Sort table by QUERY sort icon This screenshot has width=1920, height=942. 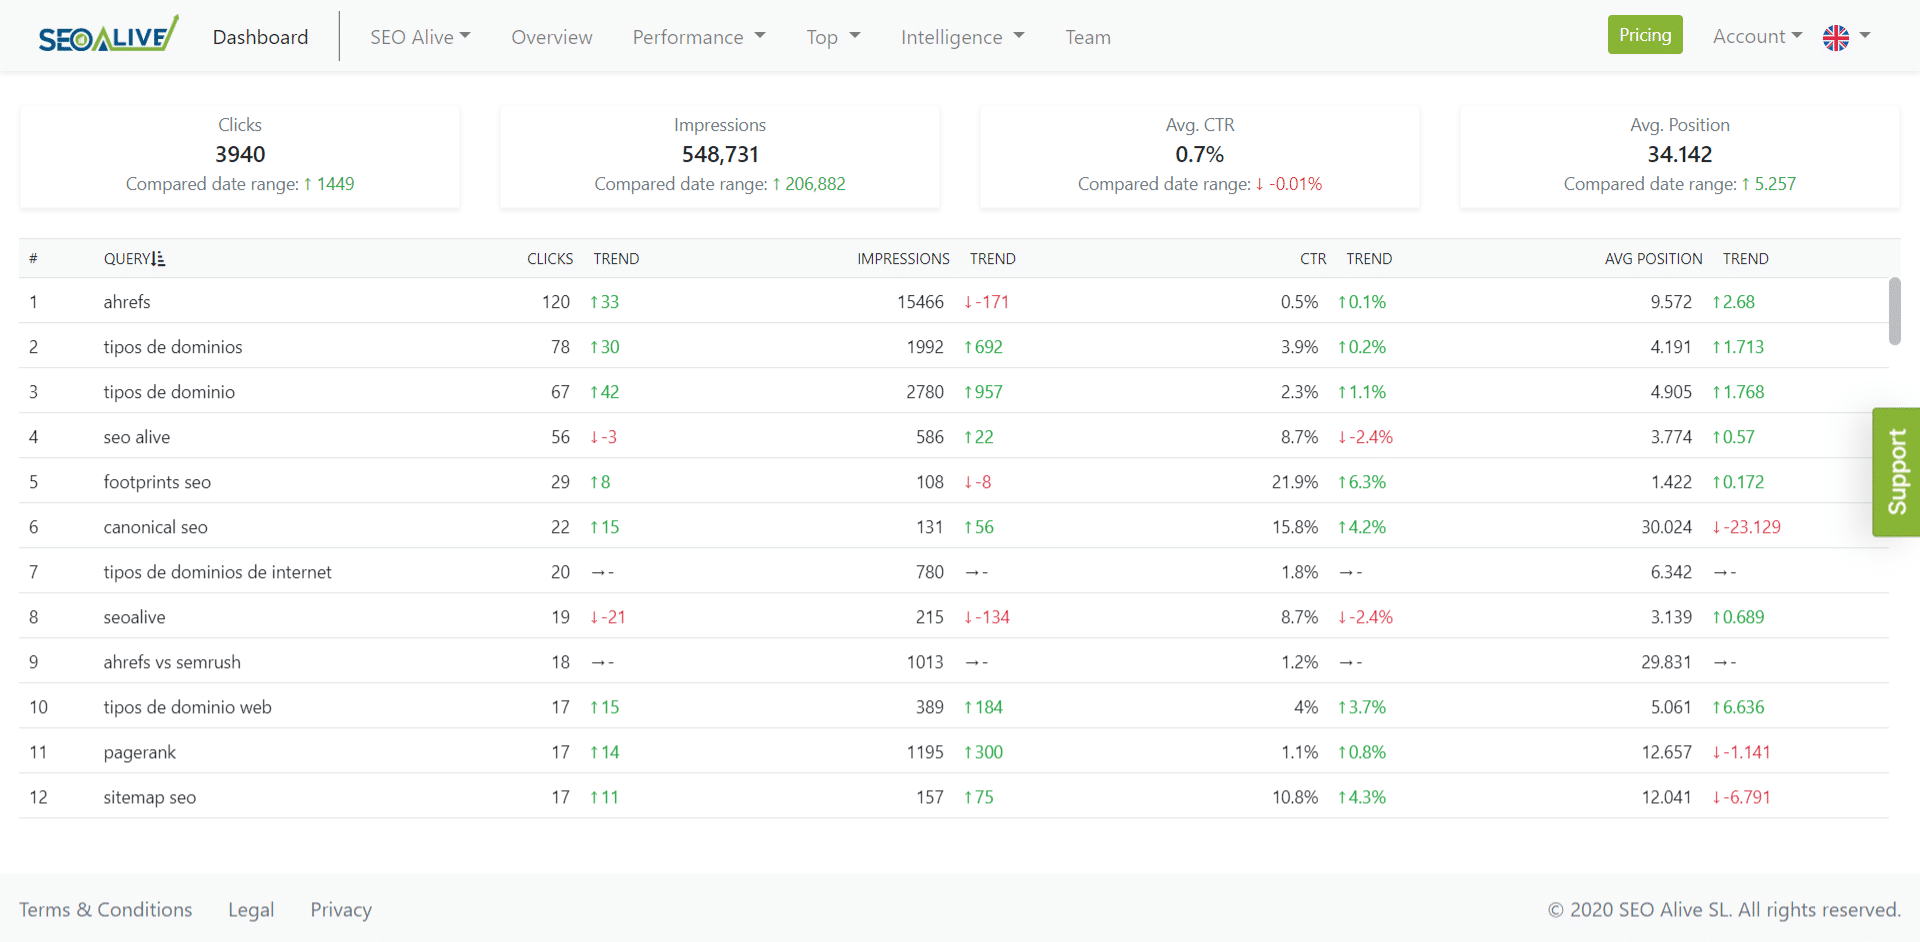(158, 259)
